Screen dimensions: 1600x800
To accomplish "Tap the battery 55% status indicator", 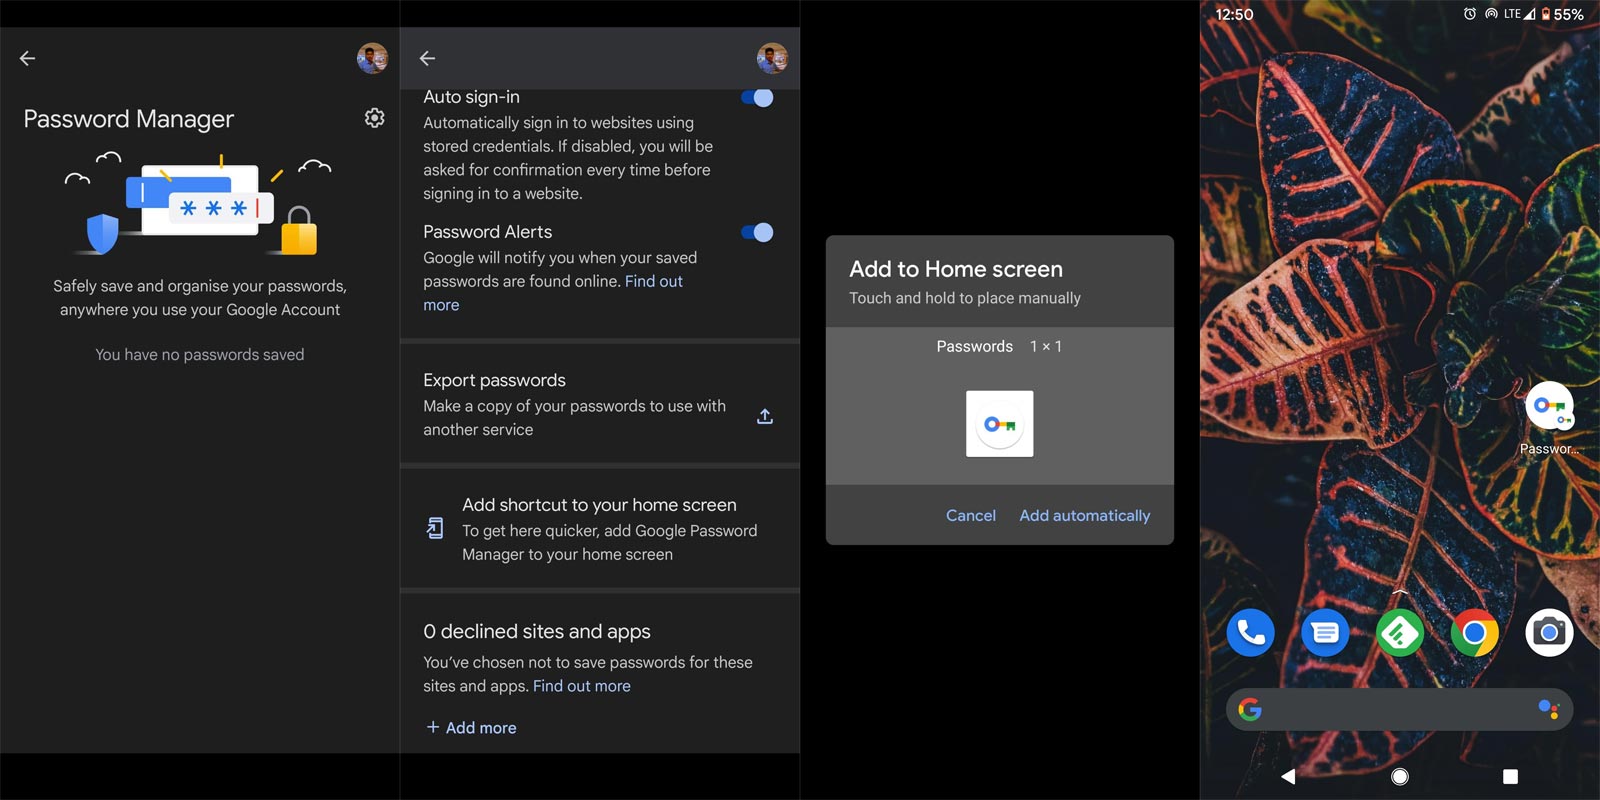I will pos(1562,14).
